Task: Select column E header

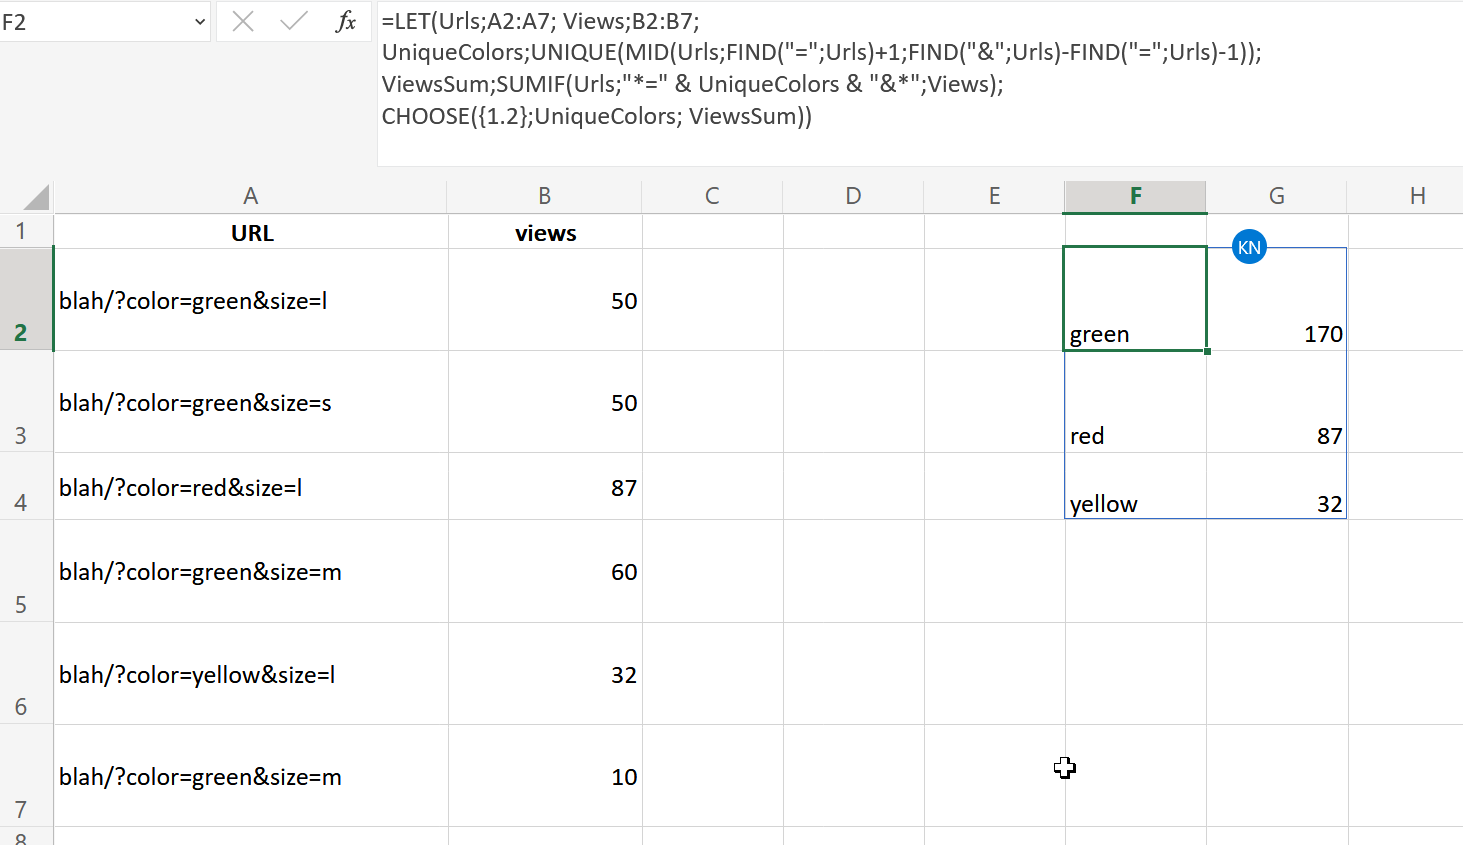Action: click(x=994, y=196)
